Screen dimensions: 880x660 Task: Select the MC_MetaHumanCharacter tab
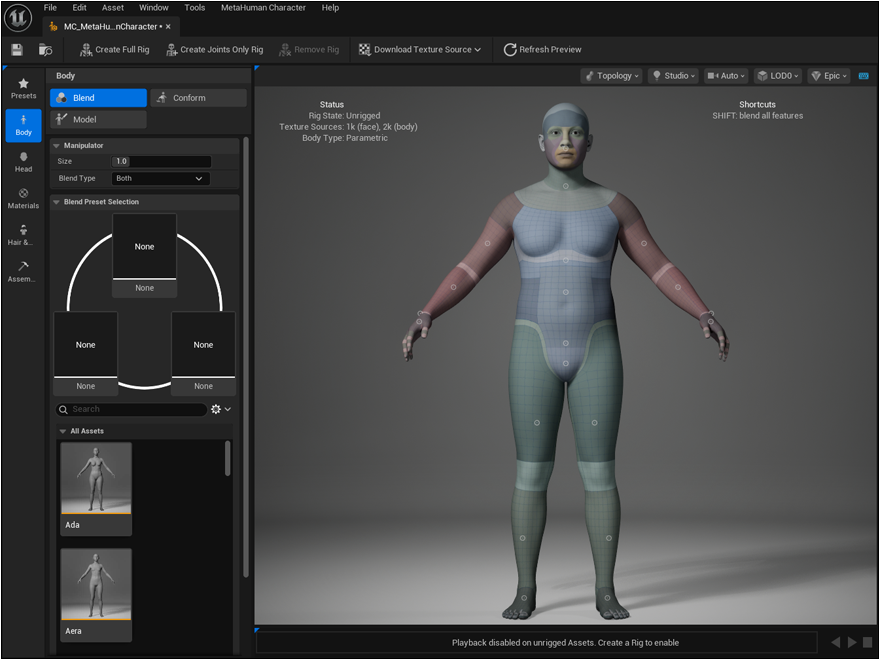110,26
